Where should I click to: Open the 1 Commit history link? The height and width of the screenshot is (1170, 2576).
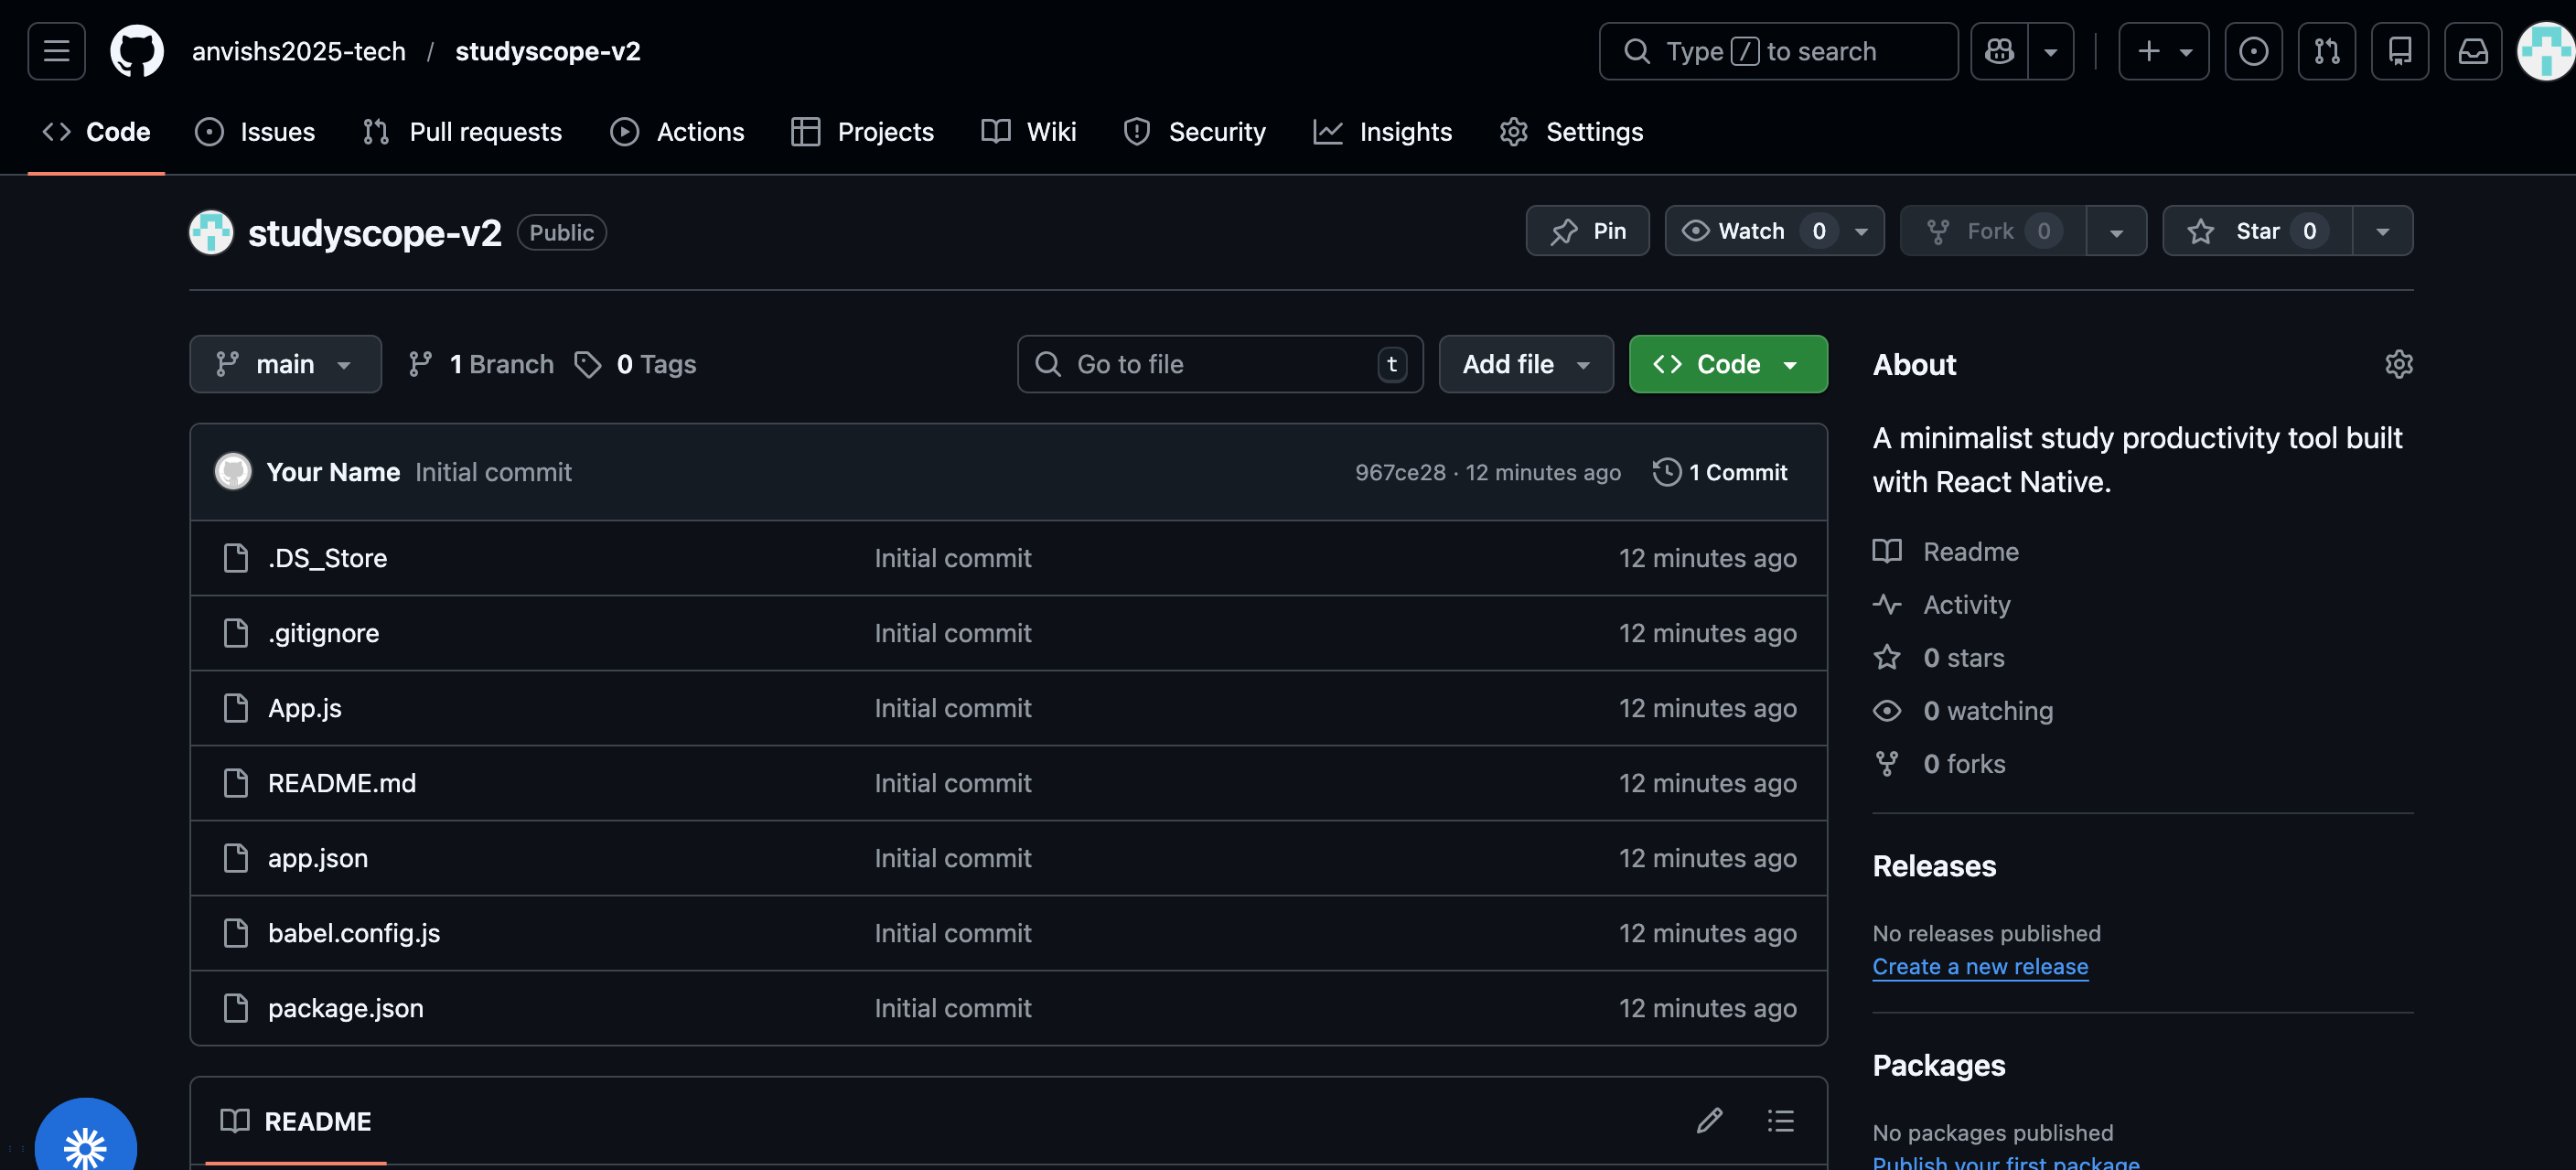coord(1720,472)
